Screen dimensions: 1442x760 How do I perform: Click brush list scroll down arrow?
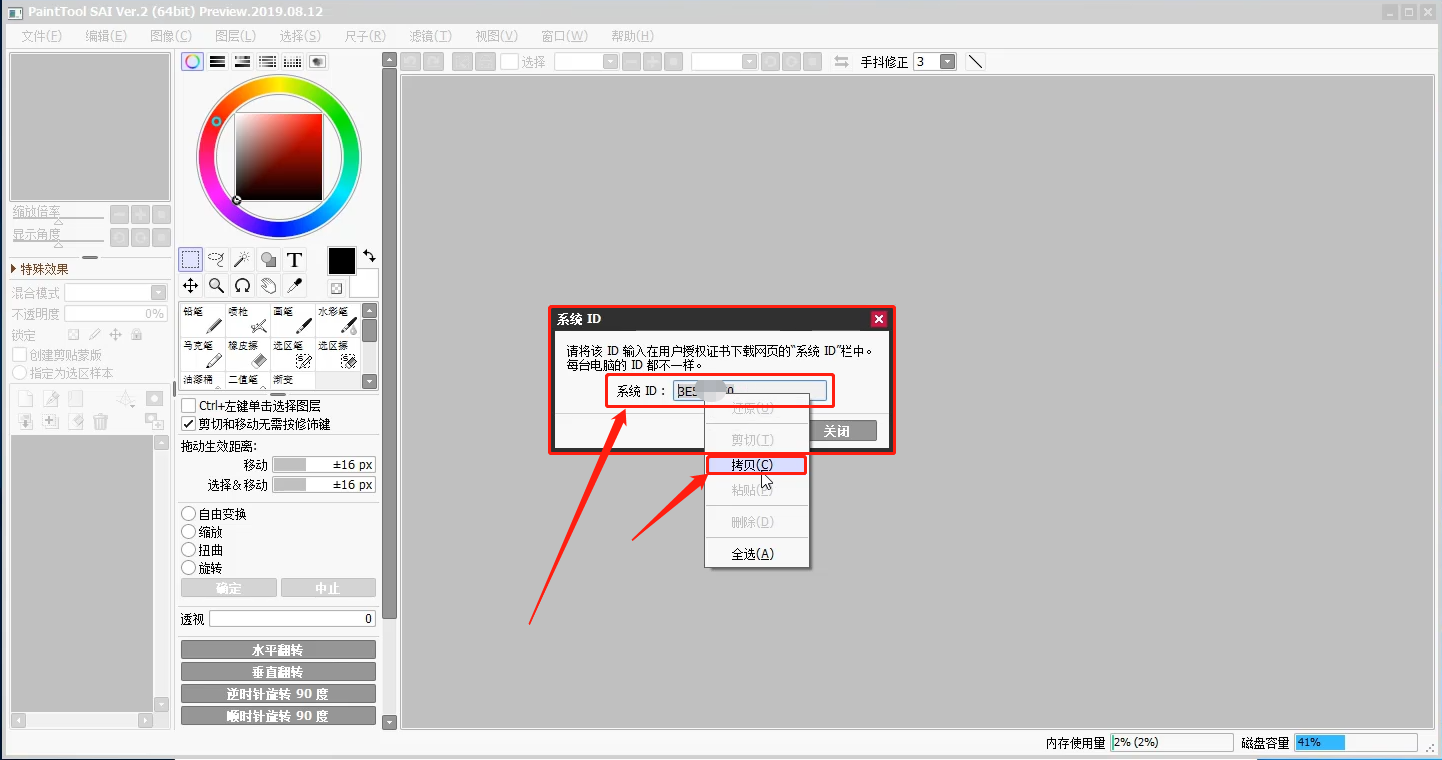click(x=369, y=381)
